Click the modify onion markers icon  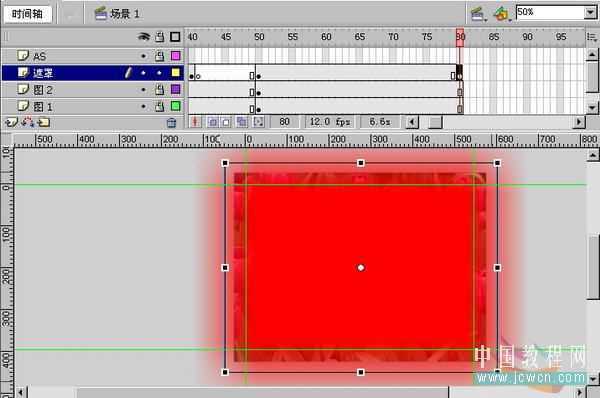click(x=258, y=122)
